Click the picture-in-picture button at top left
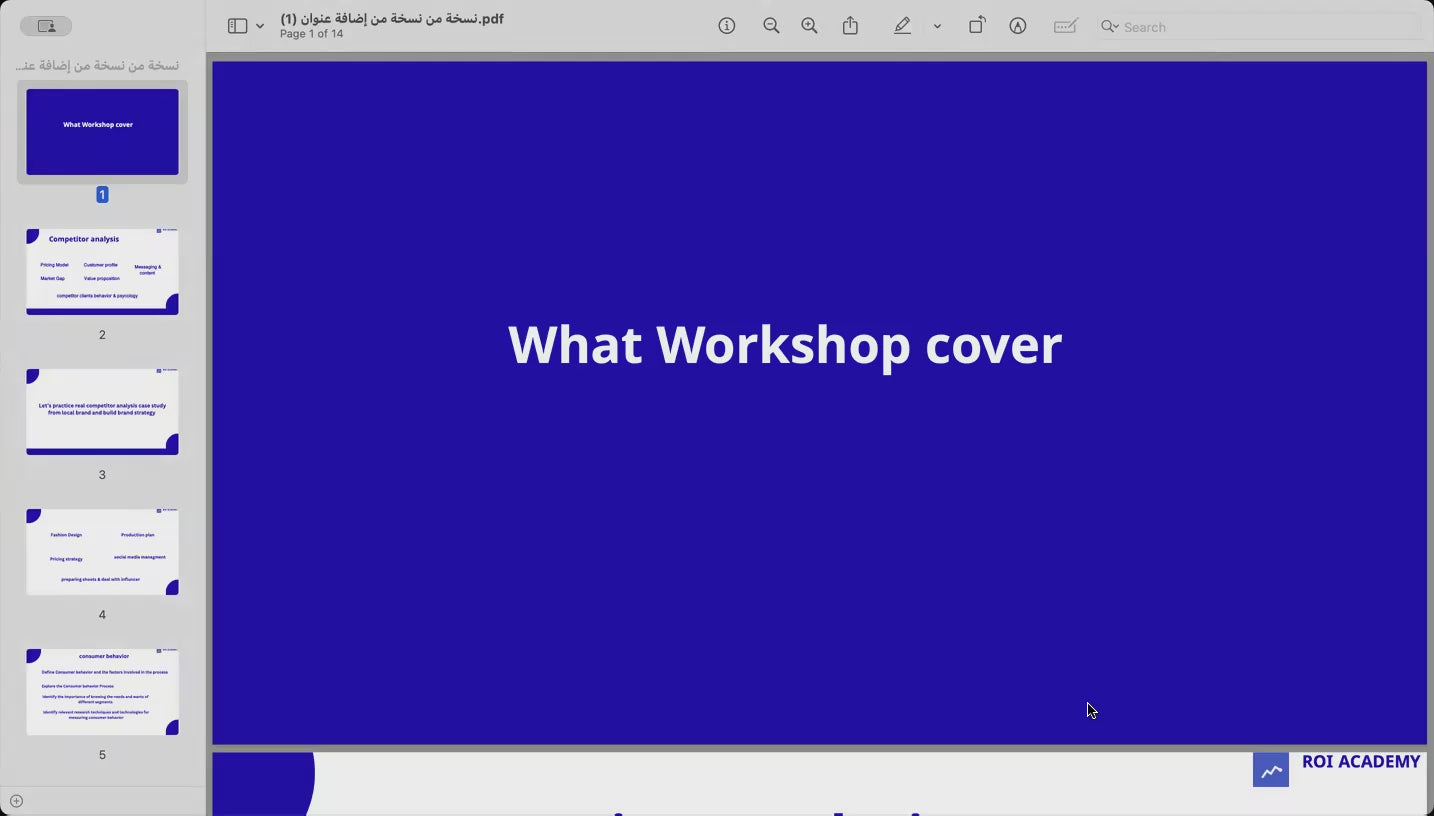The image size is (1434, 816). (46, 26)
